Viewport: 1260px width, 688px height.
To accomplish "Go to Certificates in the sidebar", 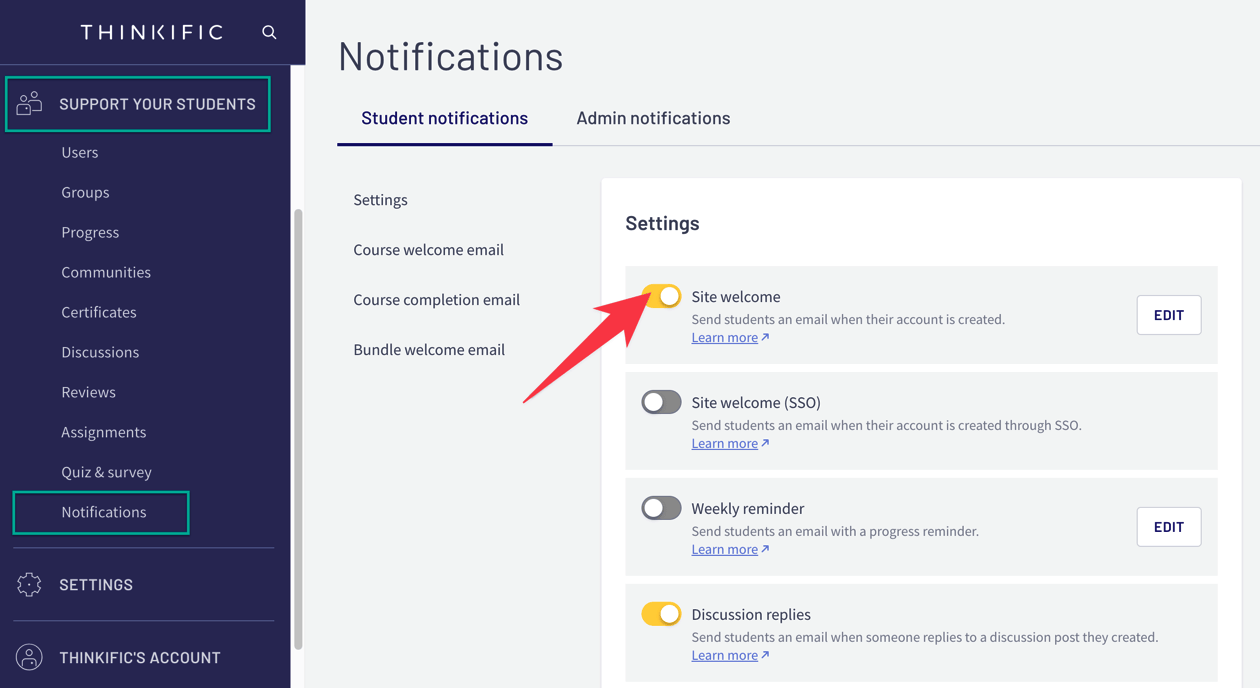I will pyautogui.click(x=99, y=312).
